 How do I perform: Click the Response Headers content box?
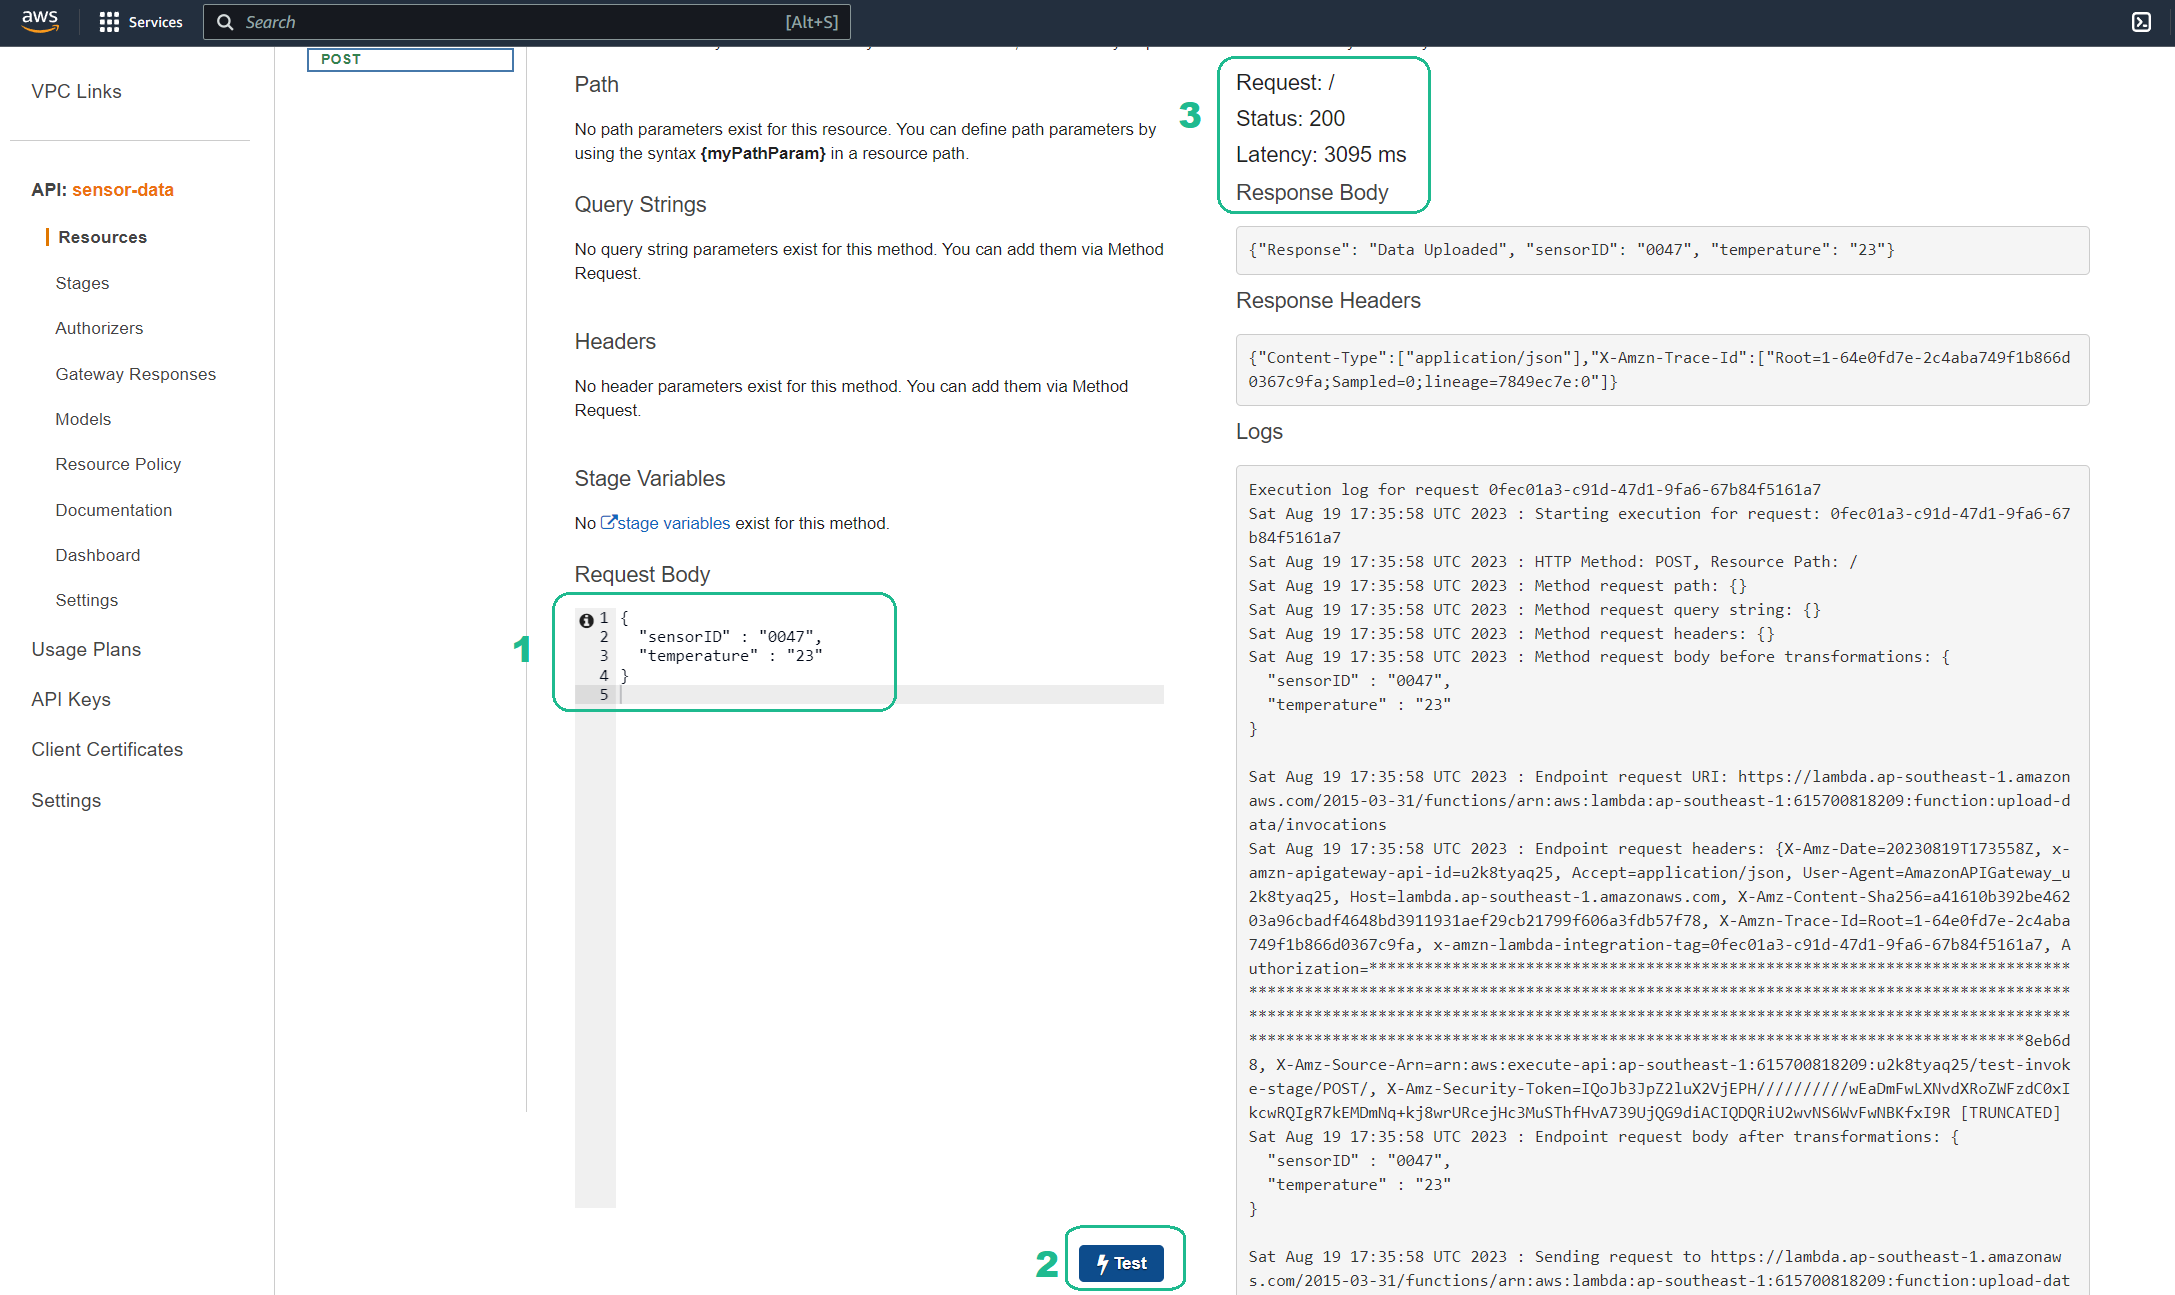tap(1662, 370)
